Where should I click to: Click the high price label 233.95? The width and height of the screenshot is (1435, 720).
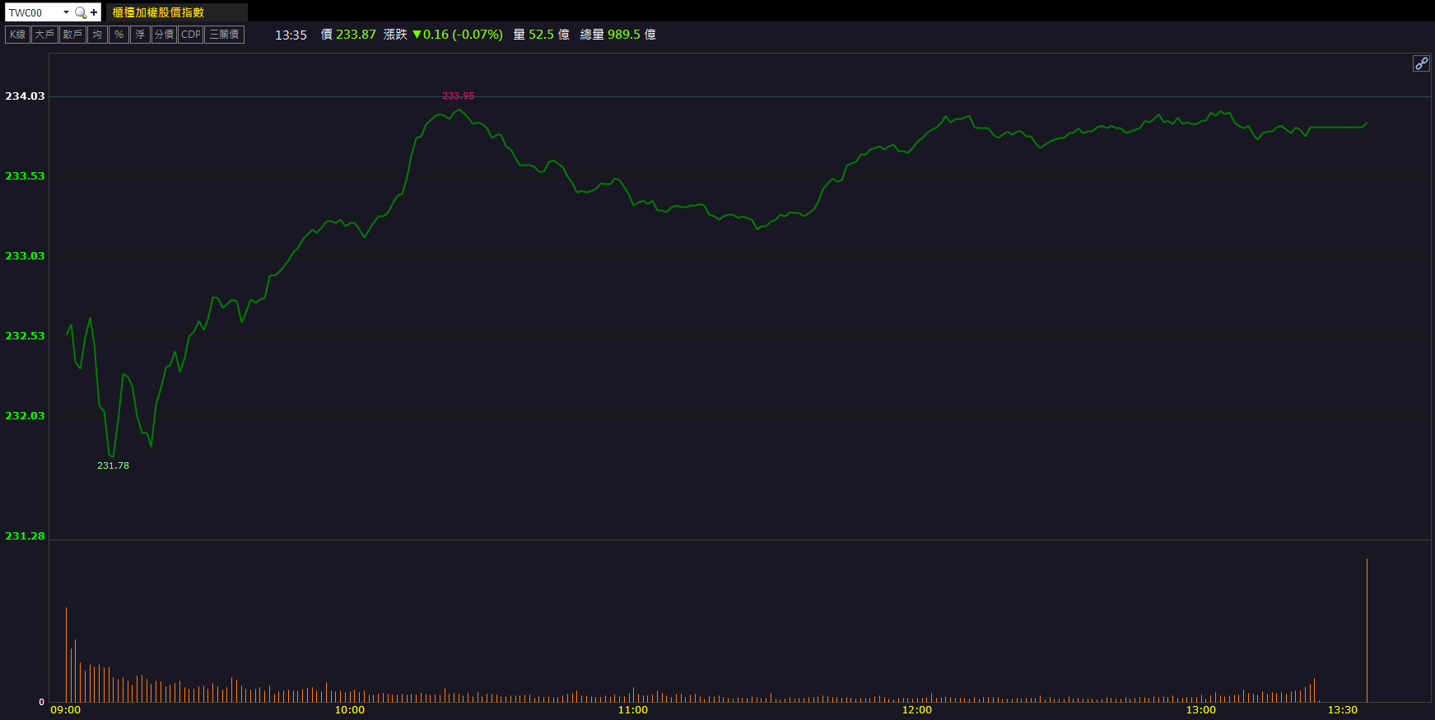coord(458,96)
